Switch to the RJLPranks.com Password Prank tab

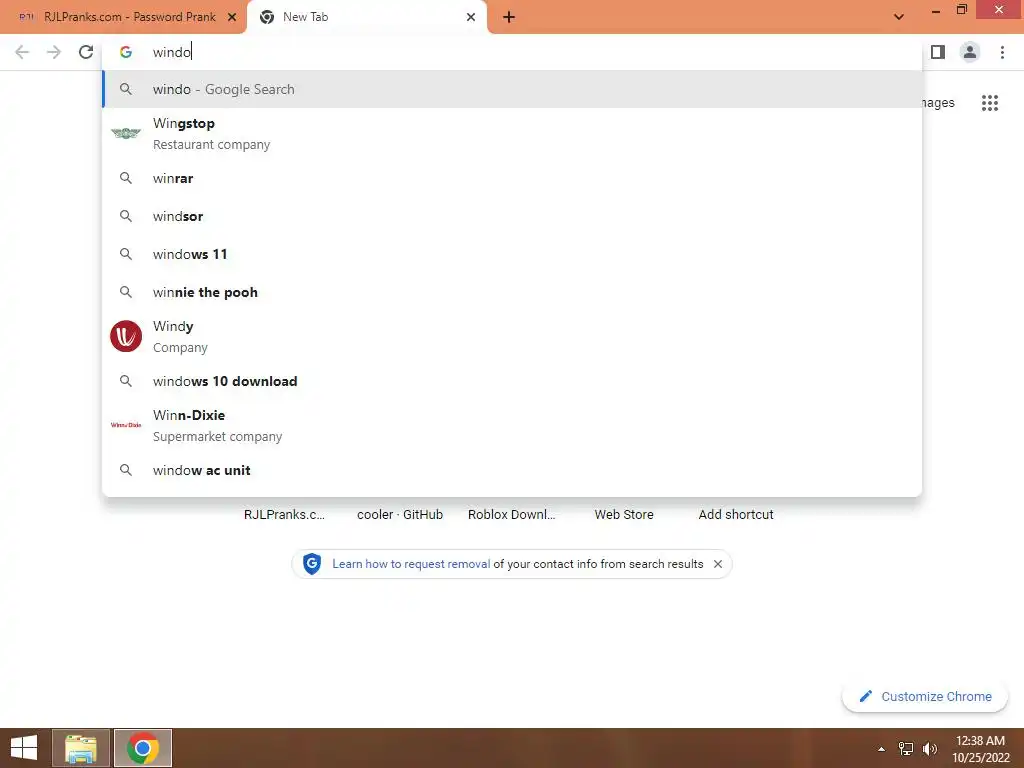(x=123, y=17)
